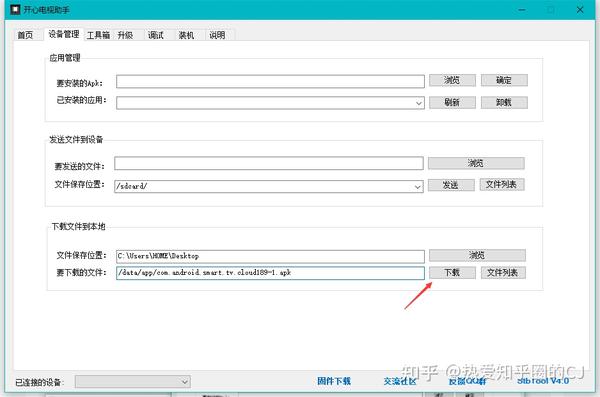The height and width of the screenshot is (397, 600).
Task: Click the 要安装的Apk input field
Action: (270, 81)
